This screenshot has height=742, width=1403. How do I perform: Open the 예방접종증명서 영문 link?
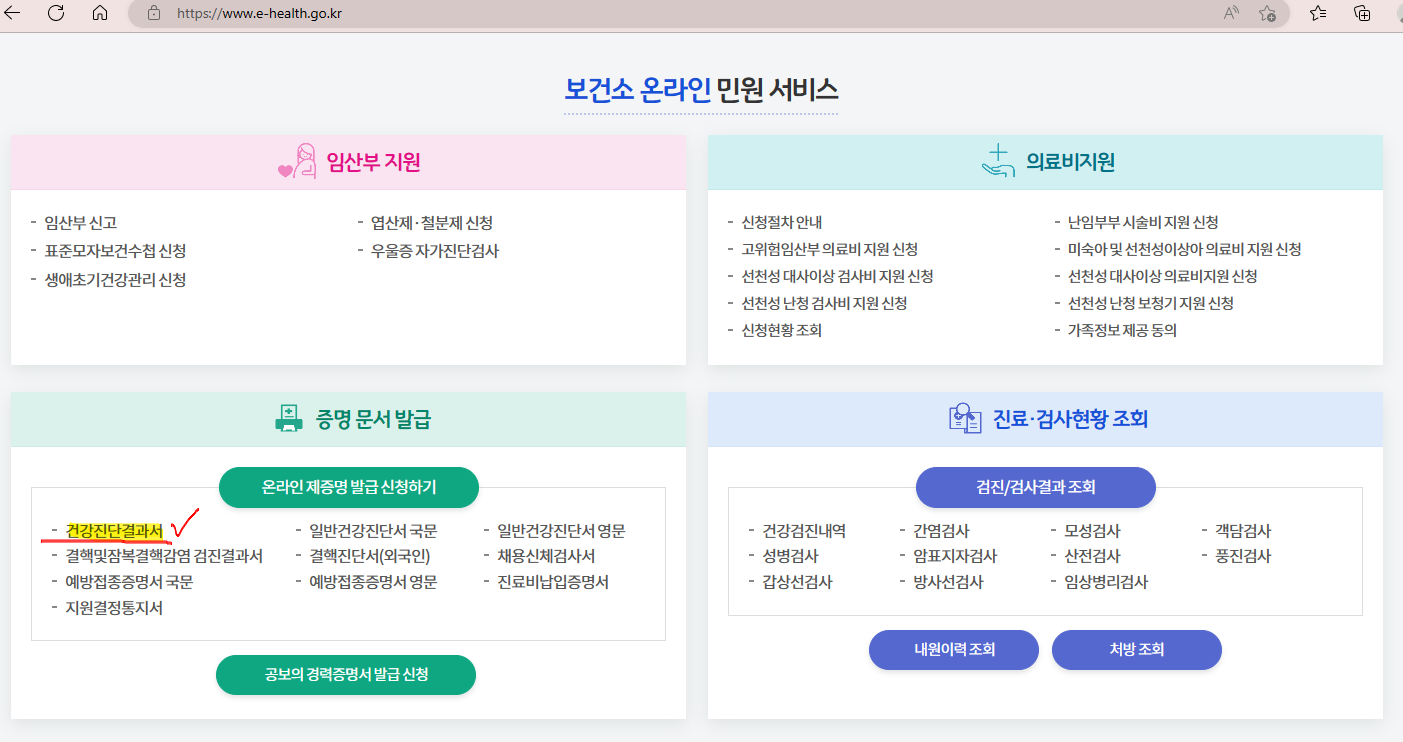(x=373, y=582)
